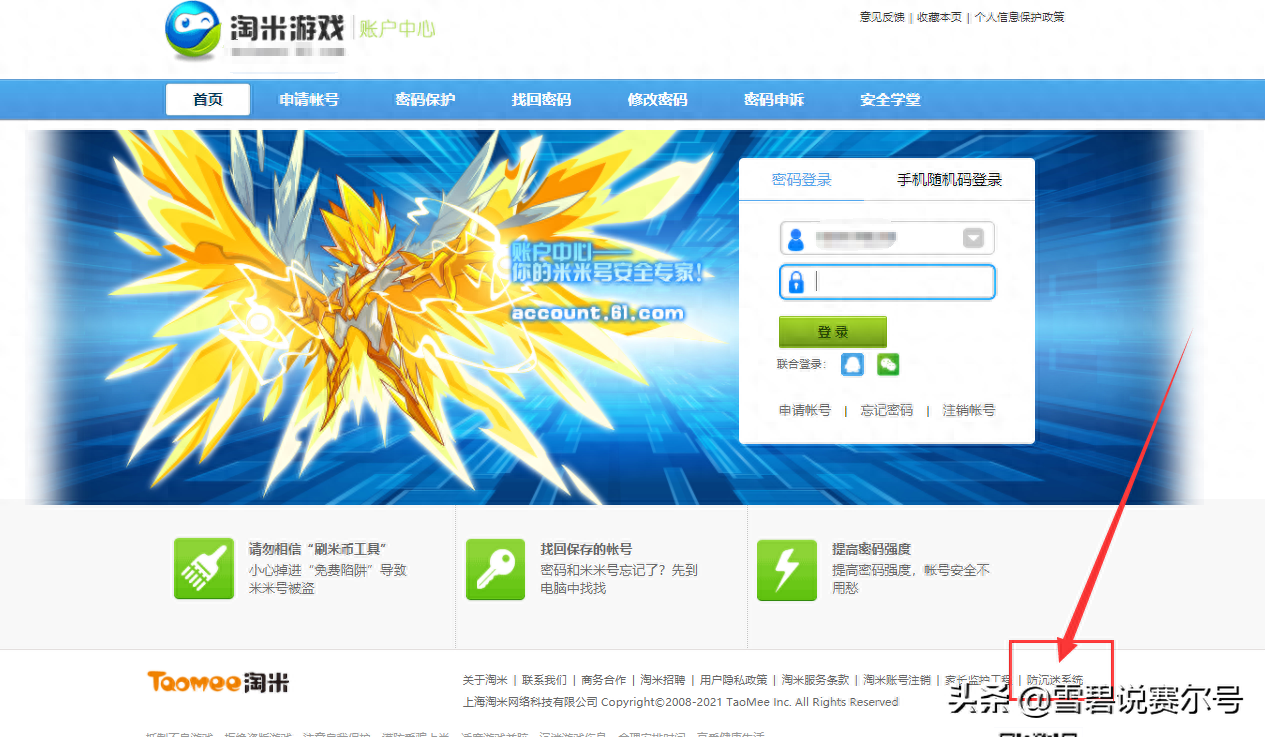
Task: Click the WeChat joint login icon
Action: [x=888, y=364]
